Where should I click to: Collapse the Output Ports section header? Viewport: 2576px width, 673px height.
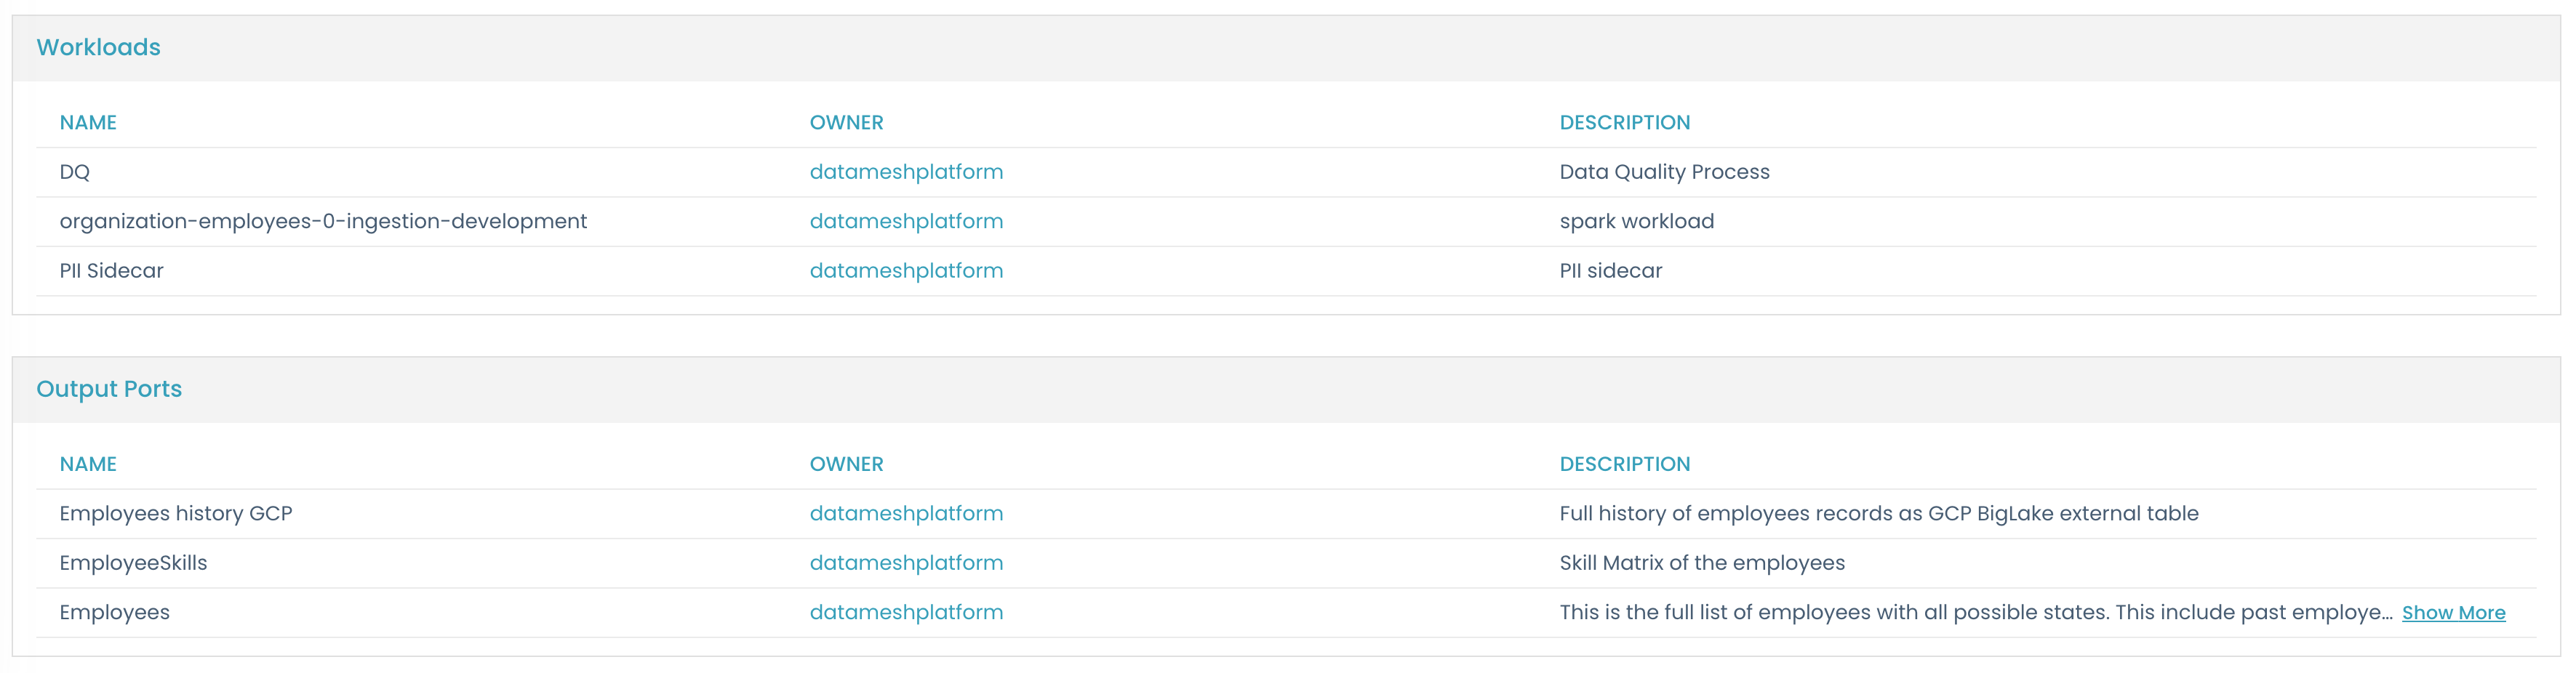109,389
